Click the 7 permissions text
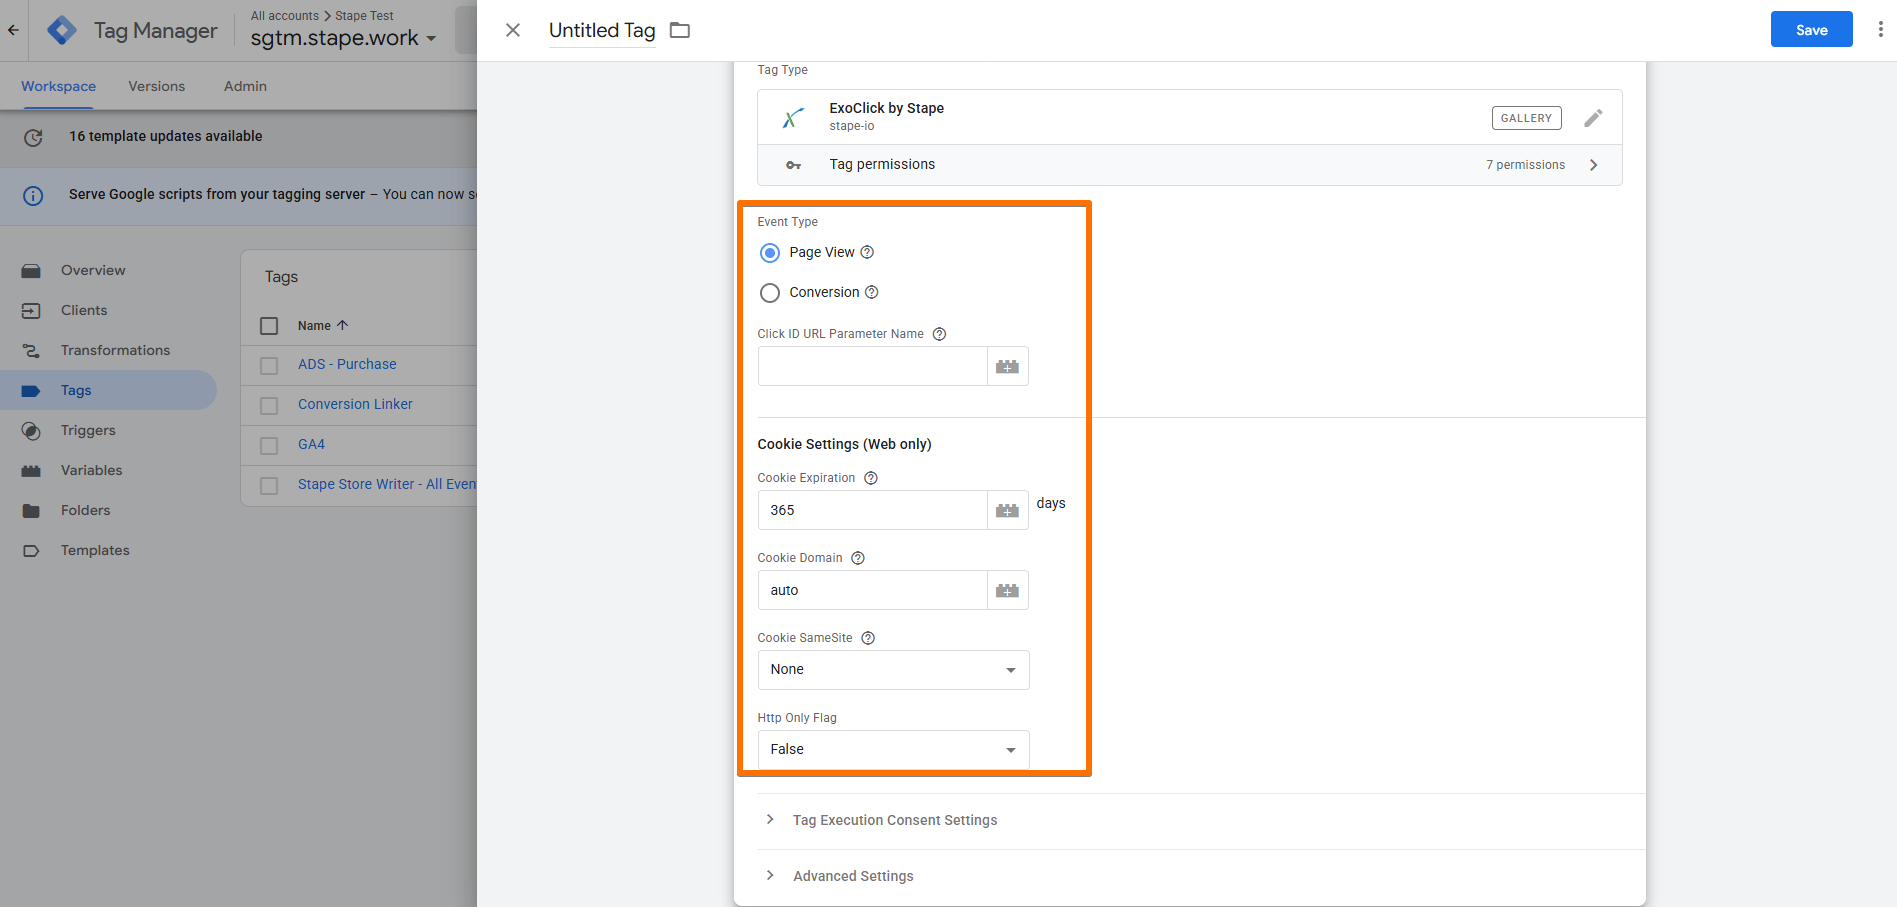The width and height of the screenshot is (1897, 907). click(x=1525, y=165)
